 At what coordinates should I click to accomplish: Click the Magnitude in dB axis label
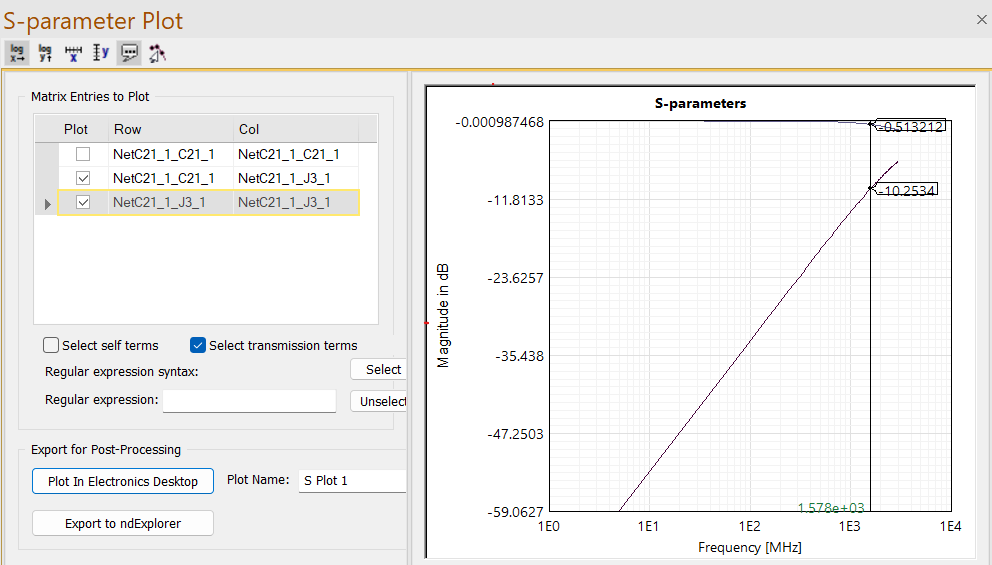tap(443, 315)
